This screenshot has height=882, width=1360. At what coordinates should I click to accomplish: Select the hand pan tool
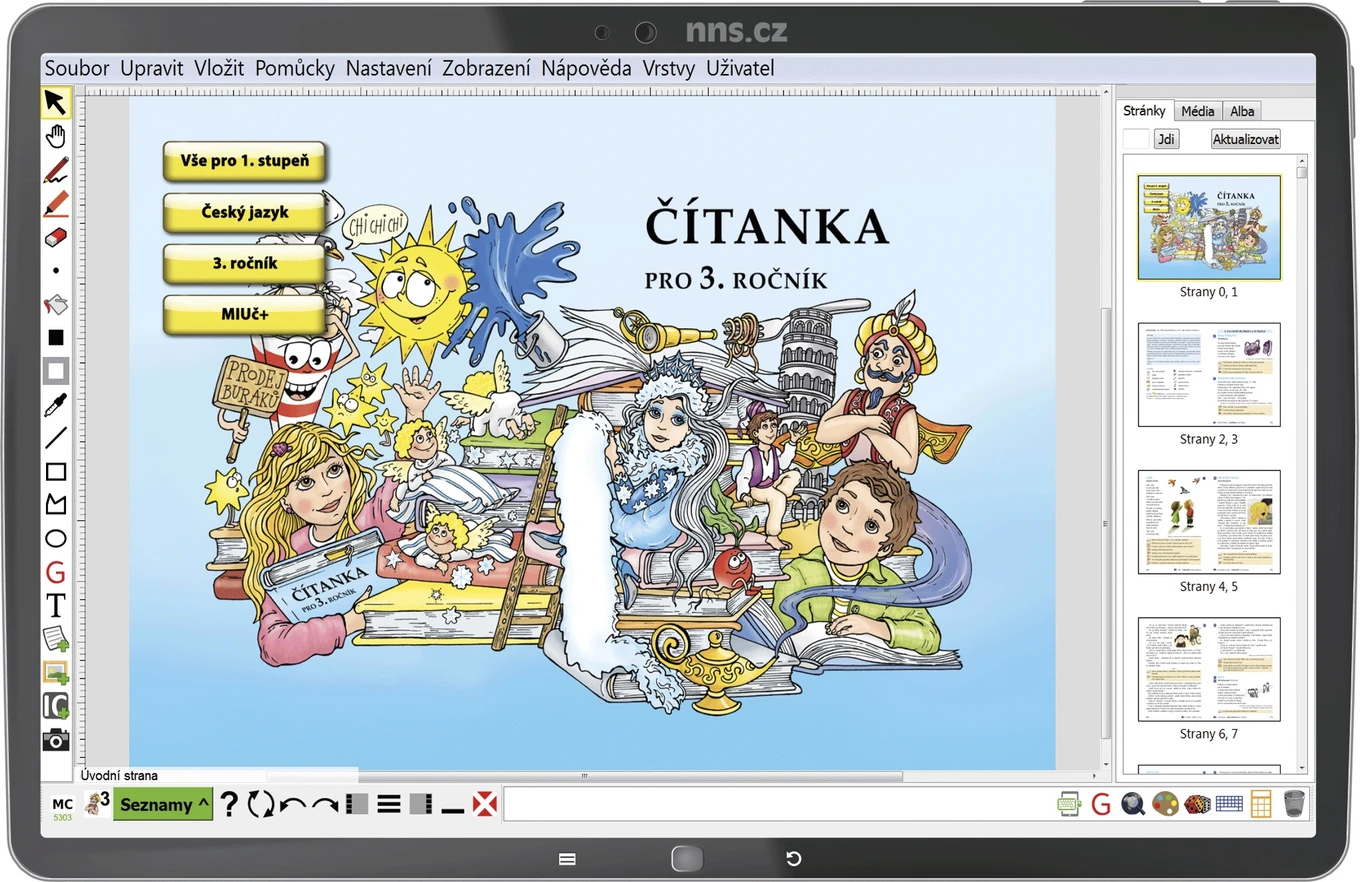pos(56,137)
